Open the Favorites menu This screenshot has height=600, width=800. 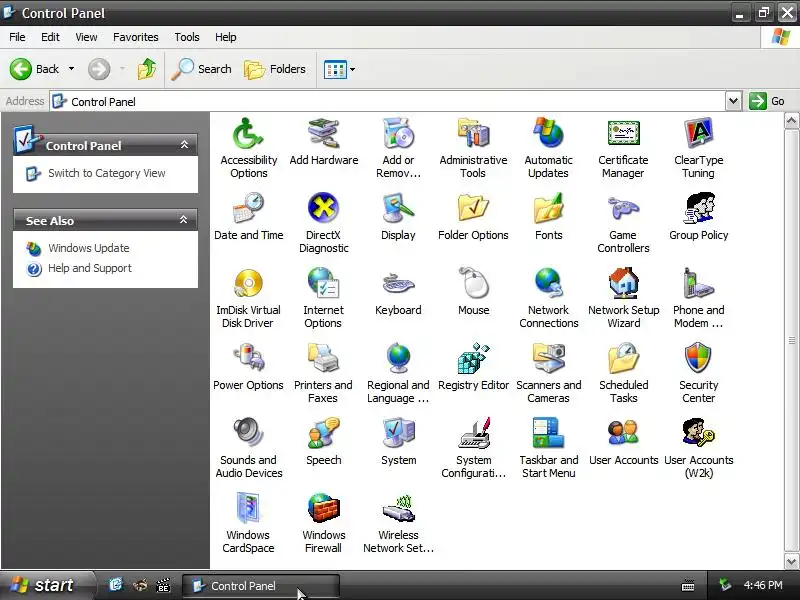click(136, 37)
